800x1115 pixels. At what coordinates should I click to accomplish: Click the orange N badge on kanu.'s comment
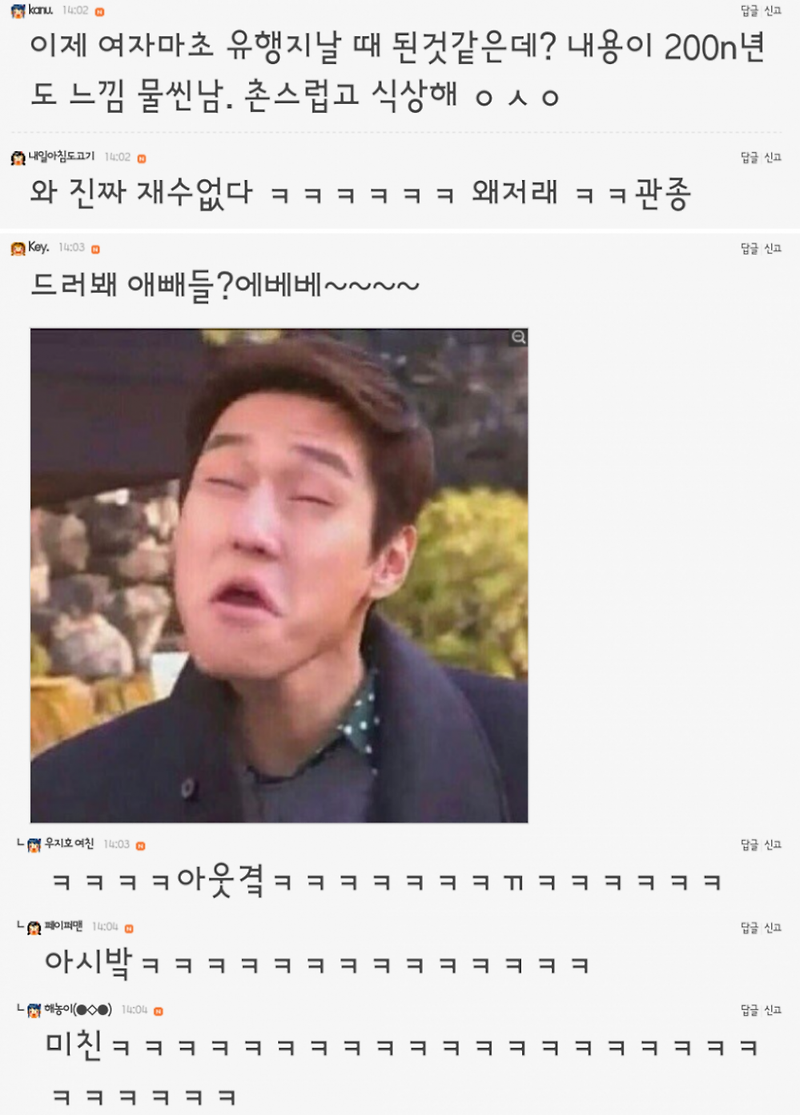point(100,11)
